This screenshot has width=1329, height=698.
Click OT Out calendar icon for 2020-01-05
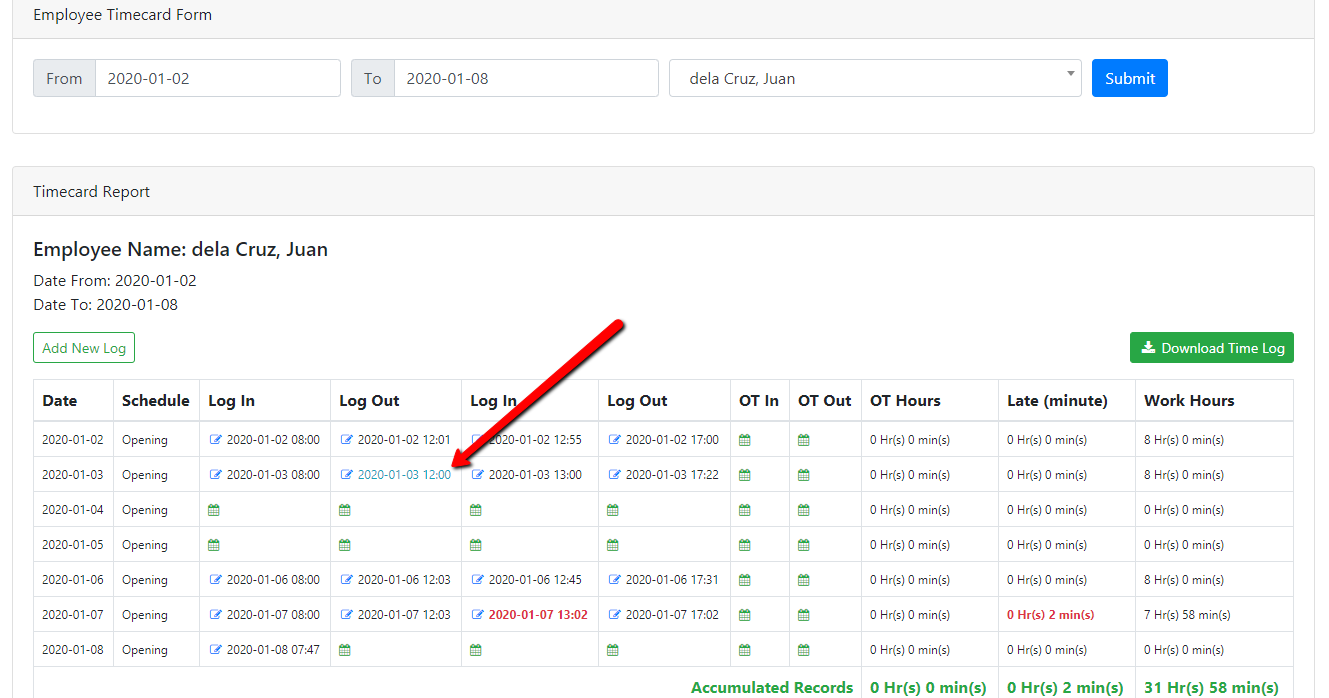click(804, 545)
